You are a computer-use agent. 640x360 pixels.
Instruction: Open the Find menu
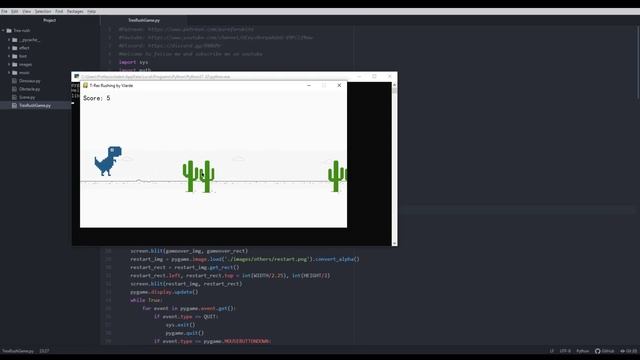click(59, 11)
